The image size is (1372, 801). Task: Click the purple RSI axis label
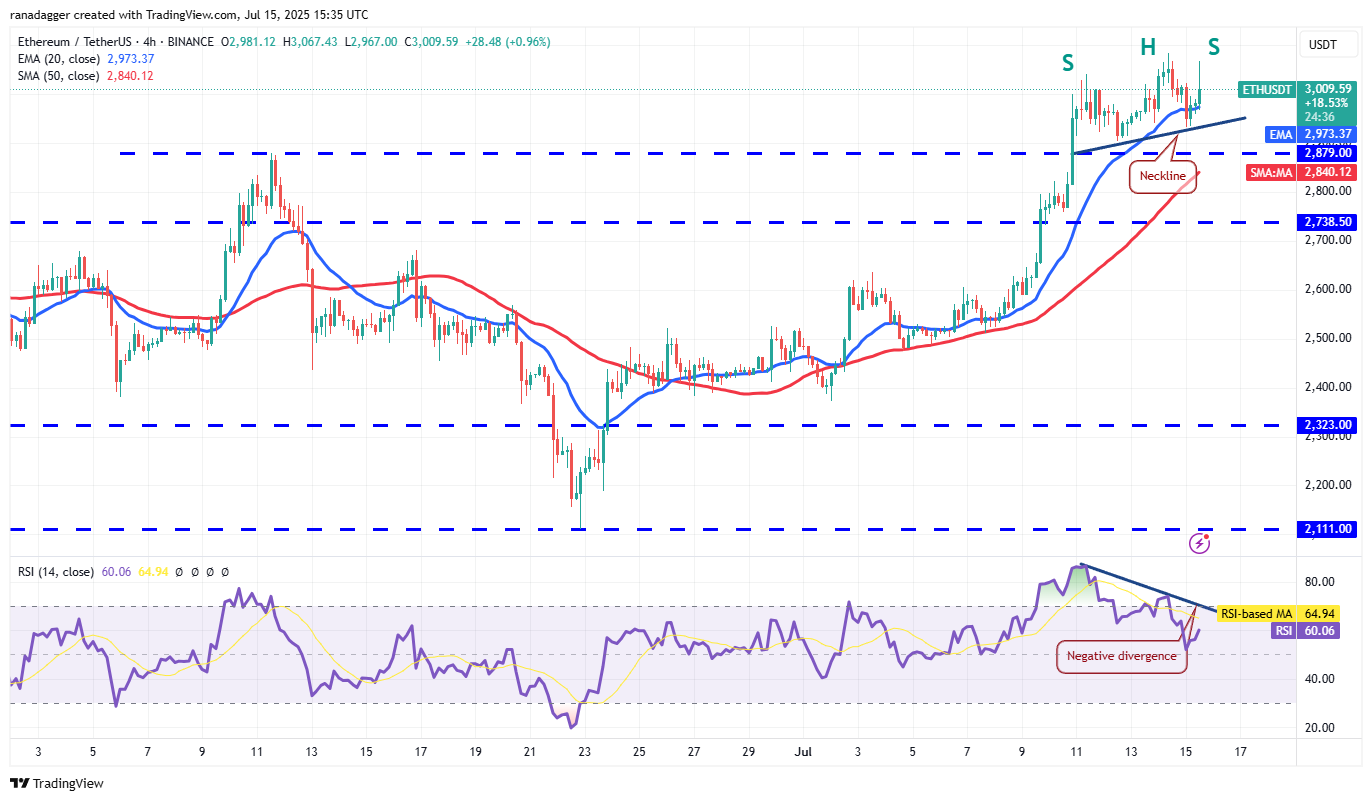[1283, 631]
